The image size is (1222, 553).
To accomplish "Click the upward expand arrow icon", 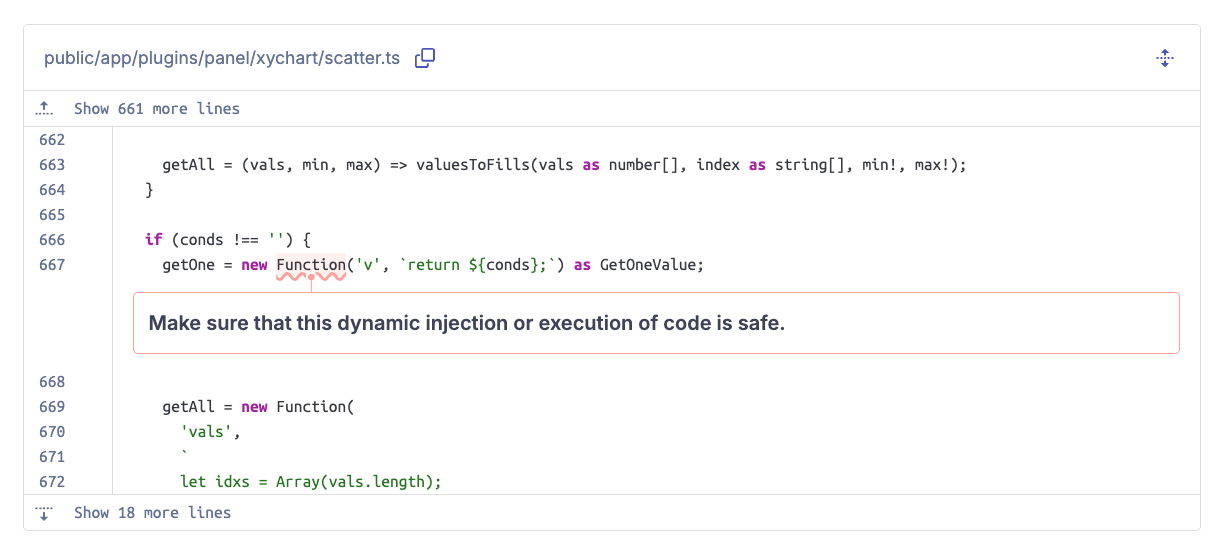I will coord(44,108).
